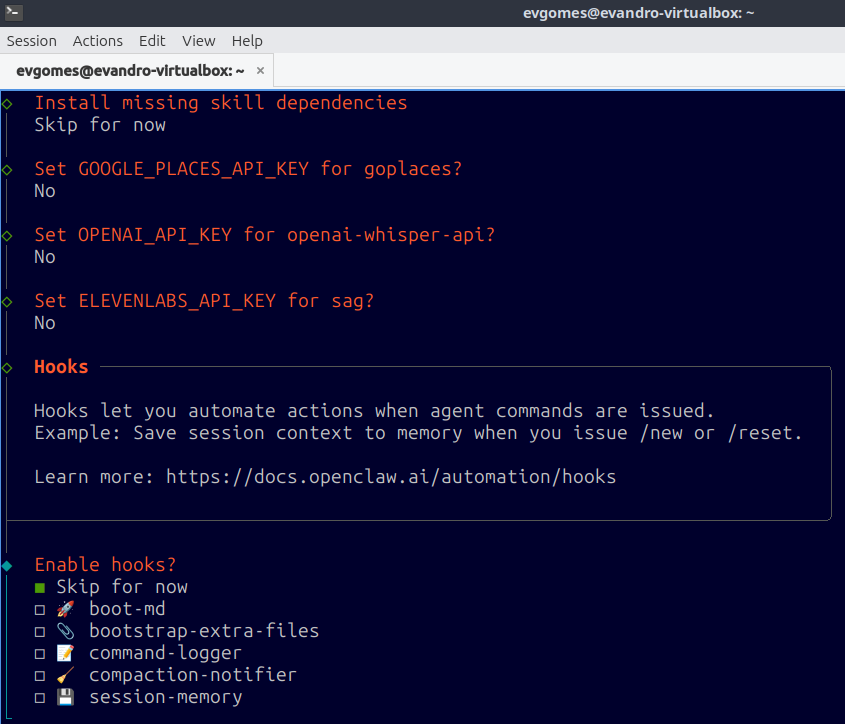The height and width of the screenshot is (724, 845).
Task: Click the 'Hooks let you automate actions' line
Action: click(x=374, y=411)
